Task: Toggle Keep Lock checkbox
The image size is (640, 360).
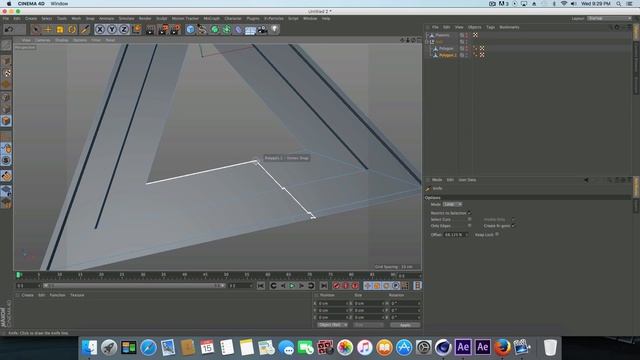Action: click(497, 234)
